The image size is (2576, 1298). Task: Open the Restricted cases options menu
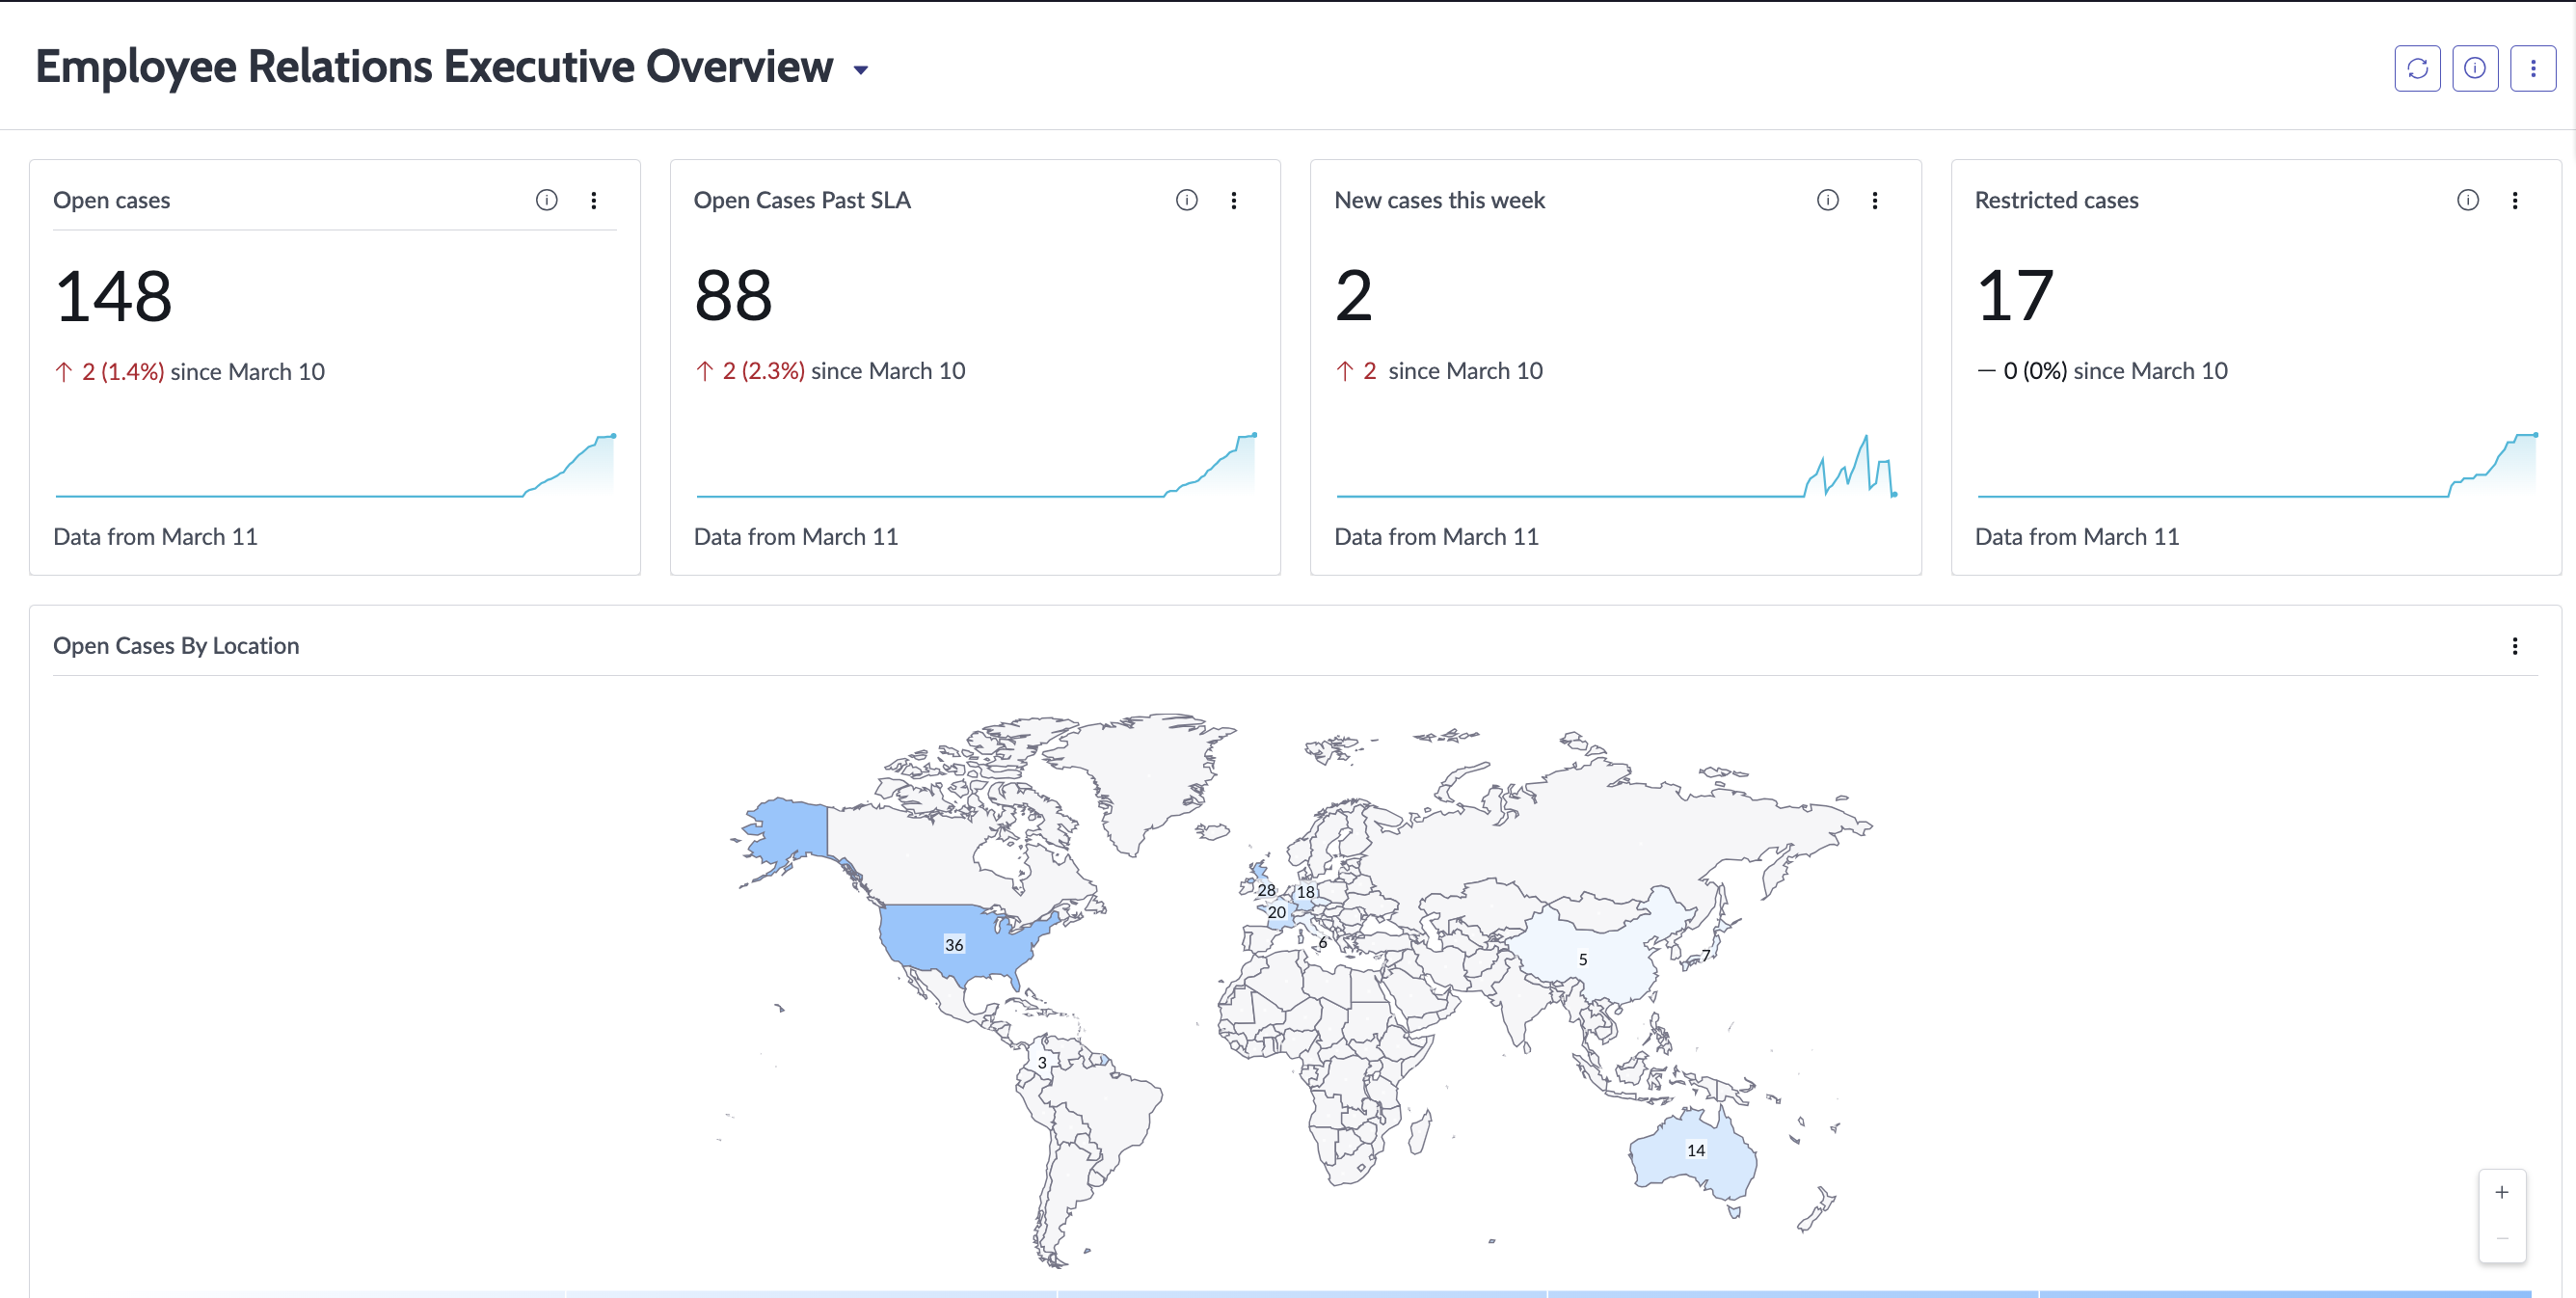pos(2515,200)
